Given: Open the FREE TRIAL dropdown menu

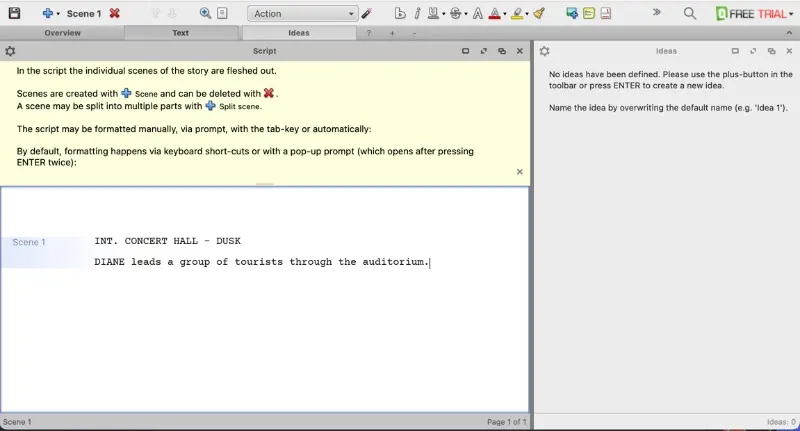Looking at the screenshot, I should 790,14.
